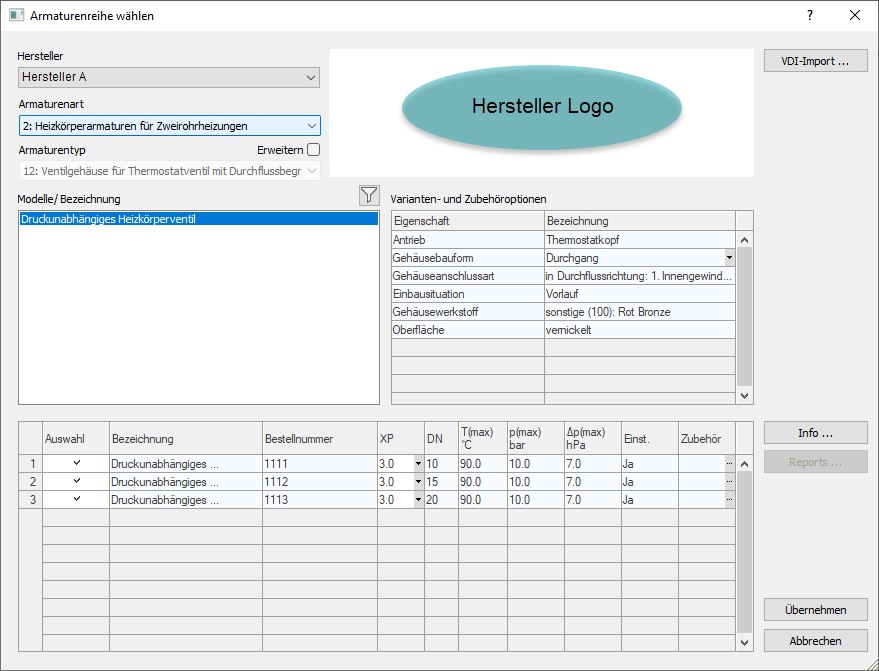Click the Antrieb property cell
The width and height of the screenshot is (879, 671).
coord(468,240)
